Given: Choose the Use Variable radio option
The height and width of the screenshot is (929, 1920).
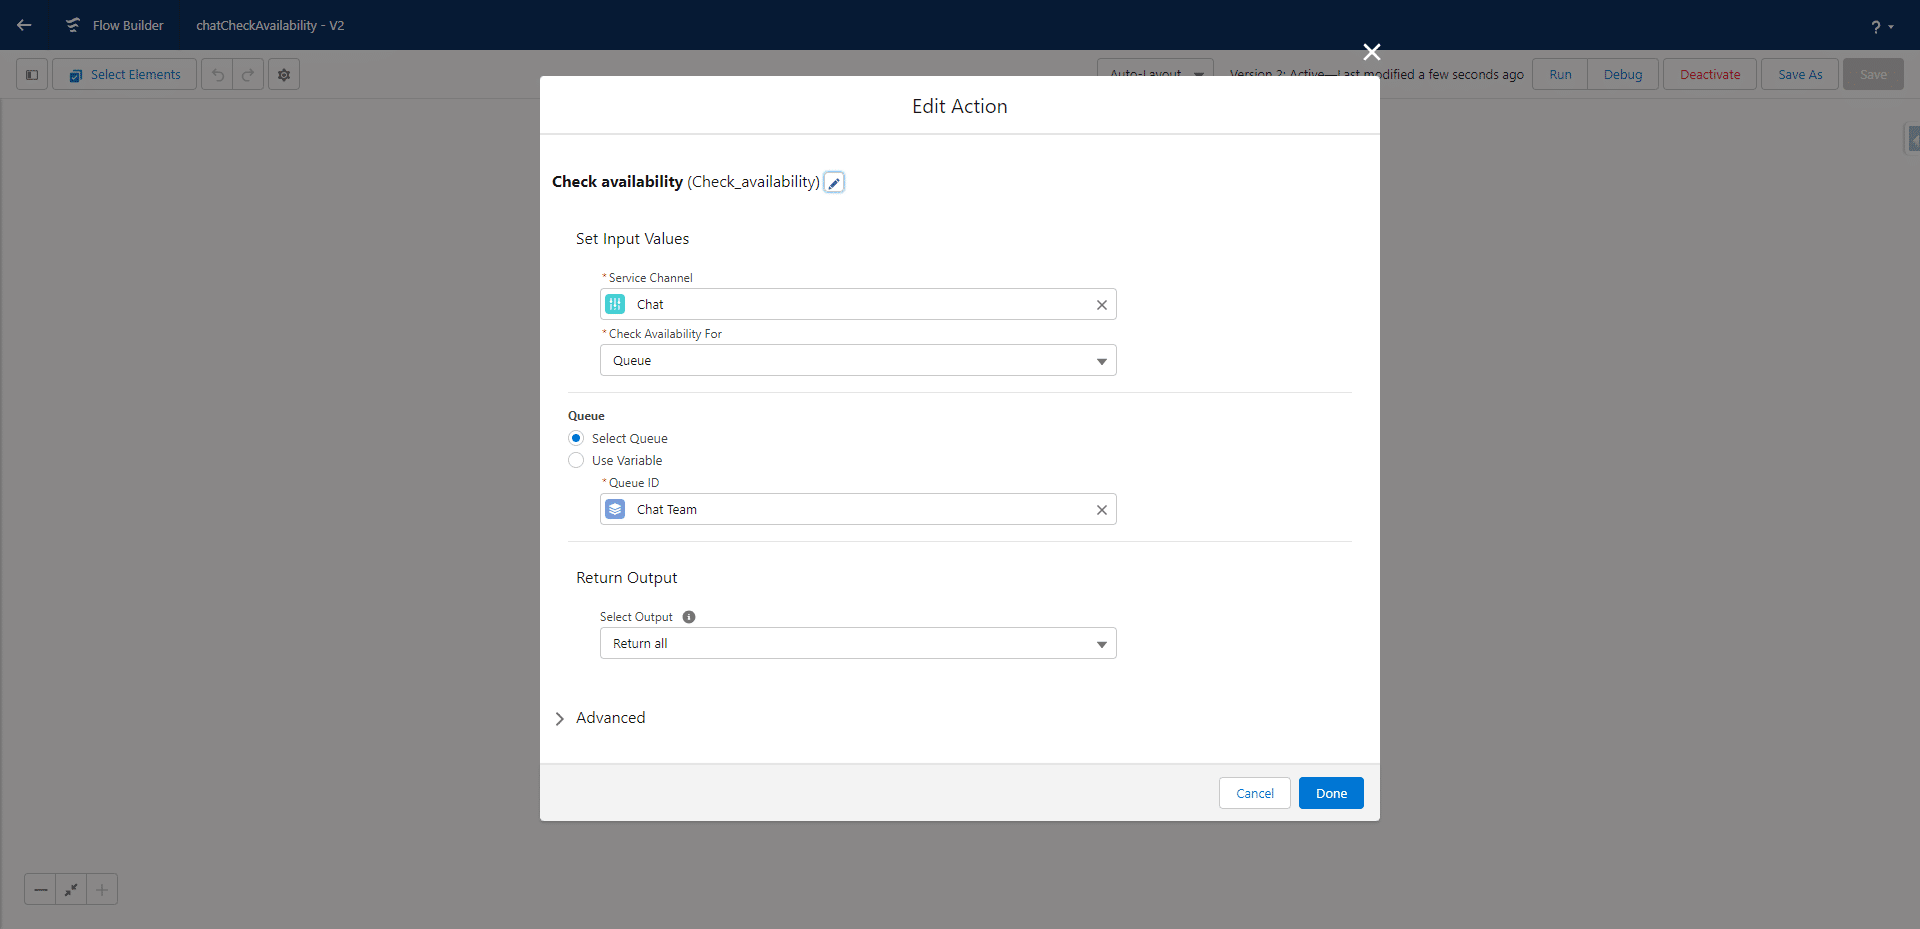Looking at the screenshot, I should point(576,460).
